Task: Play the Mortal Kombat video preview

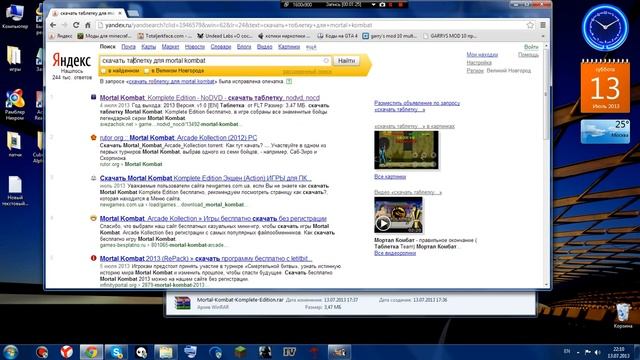Action: [x=382, y=224]
